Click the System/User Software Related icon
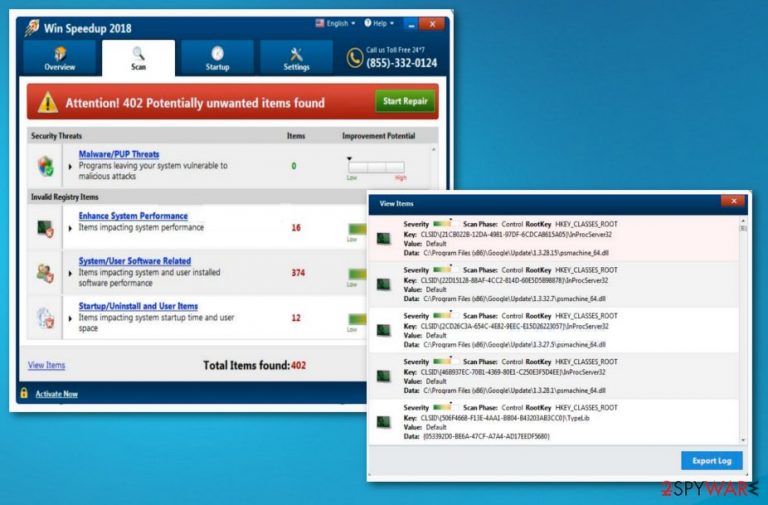 46,273
